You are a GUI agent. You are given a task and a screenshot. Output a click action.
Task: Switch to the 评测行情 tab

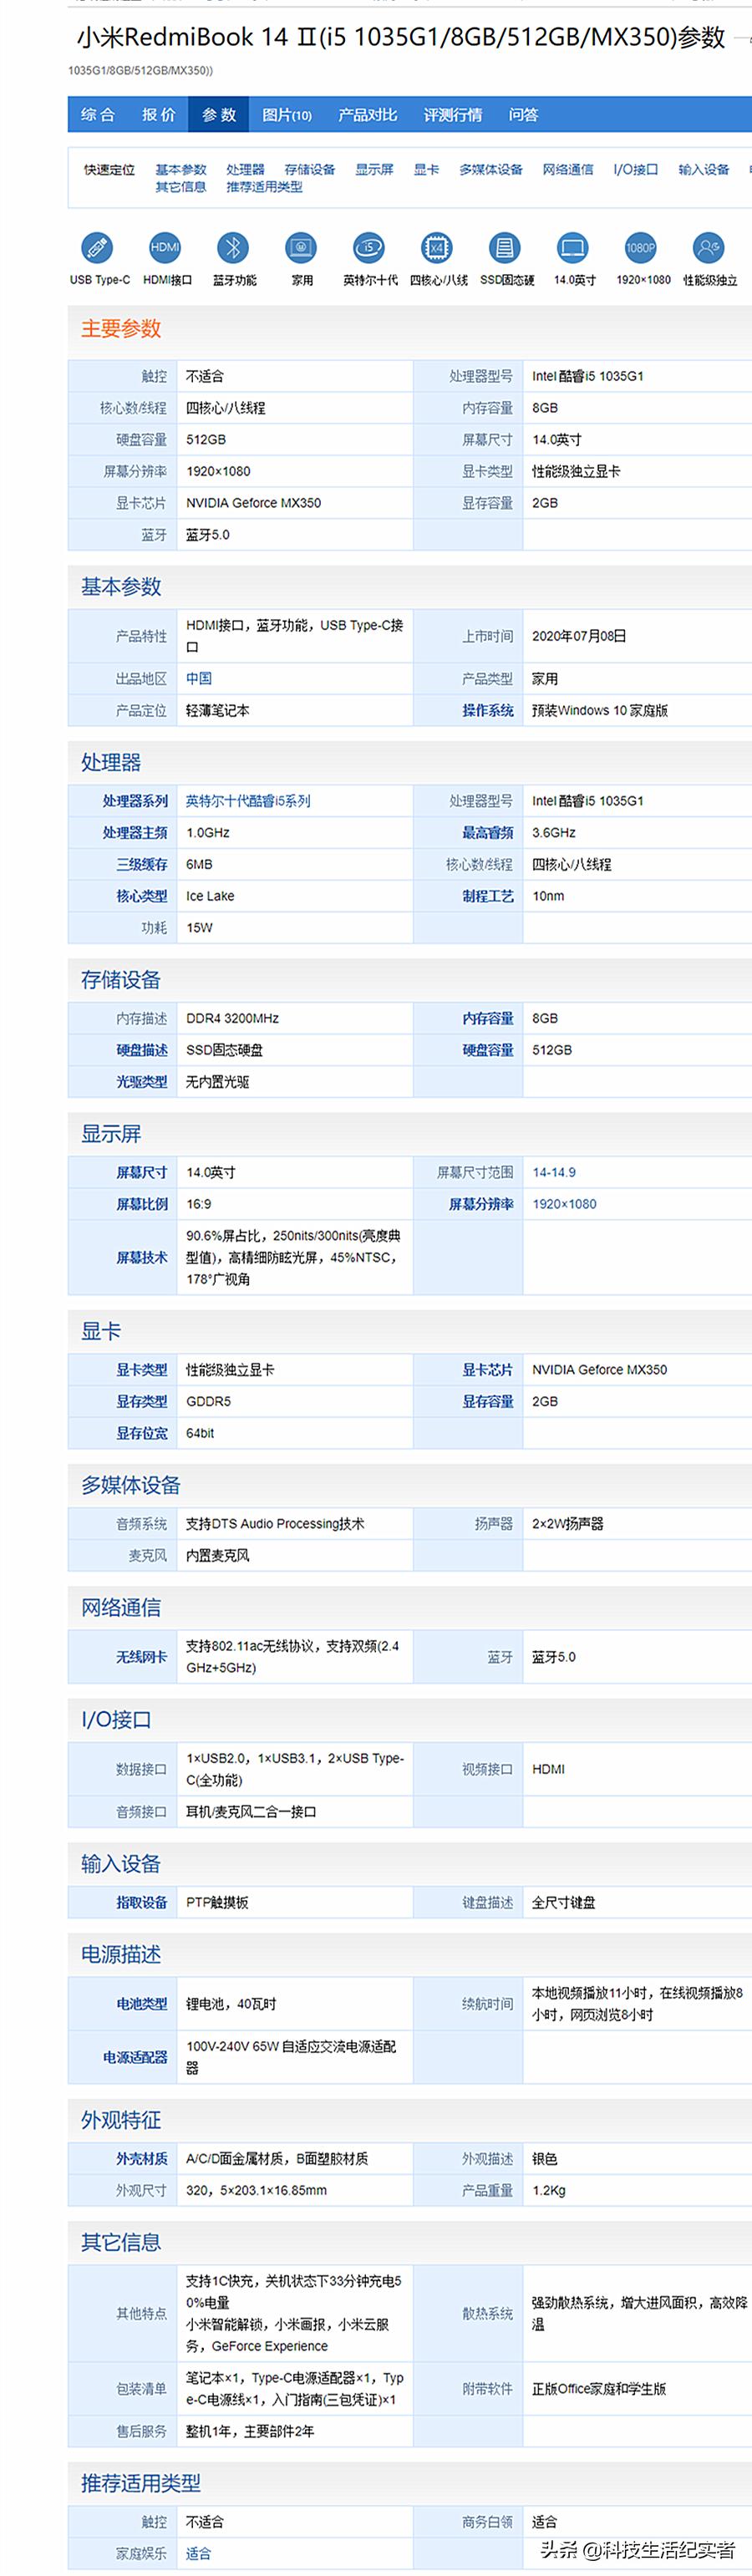click(x=453, y=115)
